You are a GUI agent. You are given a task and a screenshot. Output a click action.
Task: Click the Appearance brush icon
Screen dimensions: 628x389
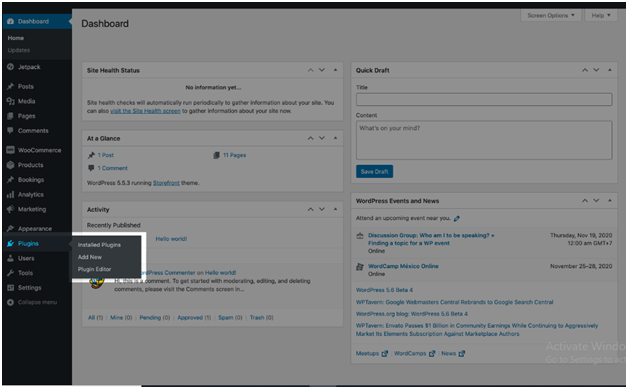click(10, 228)
